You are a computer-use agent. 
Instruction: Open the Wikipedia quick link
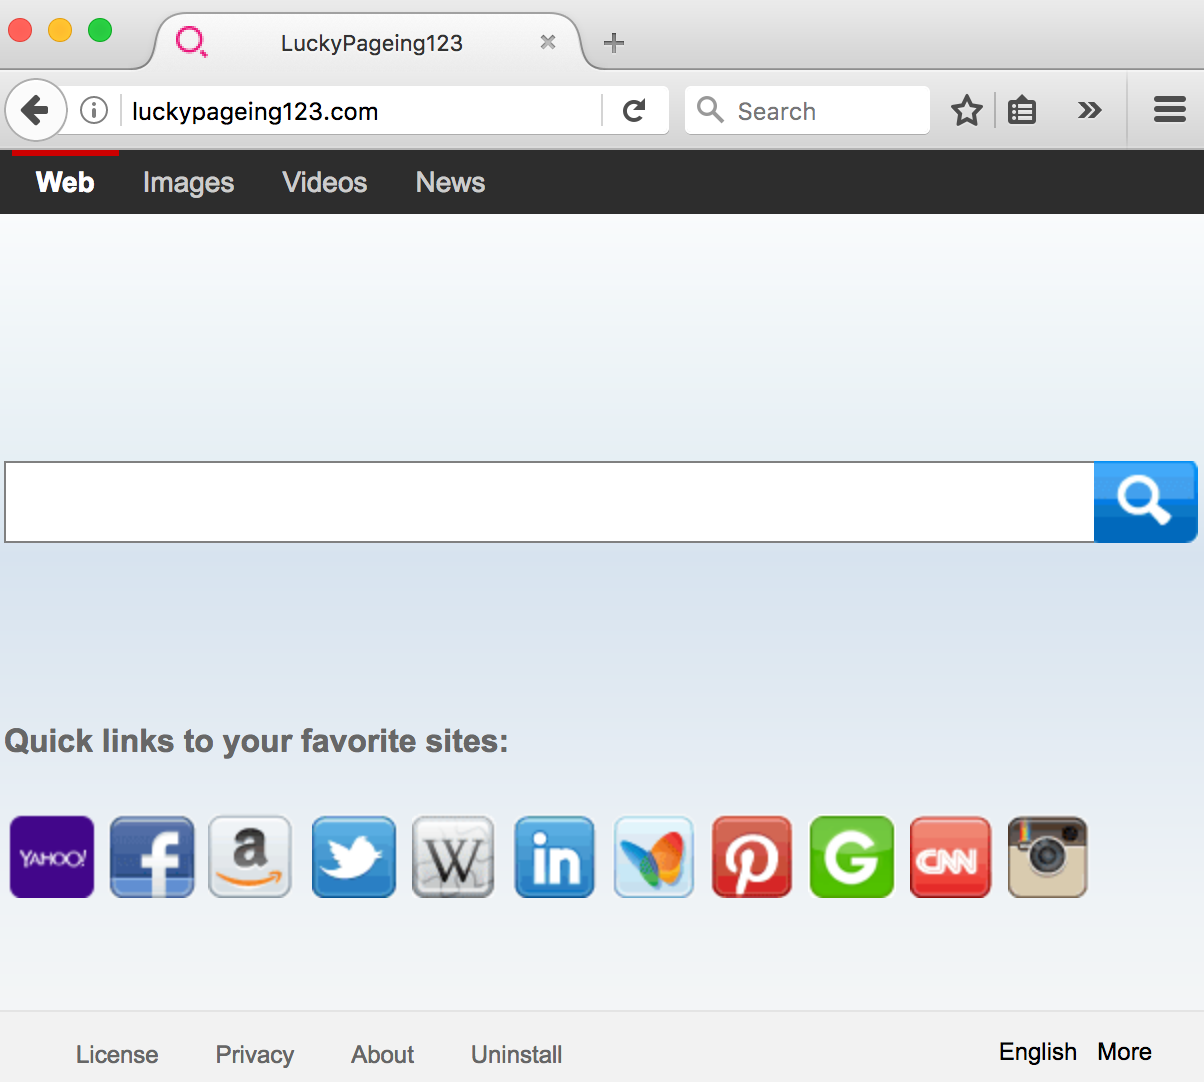pos(453,857)
